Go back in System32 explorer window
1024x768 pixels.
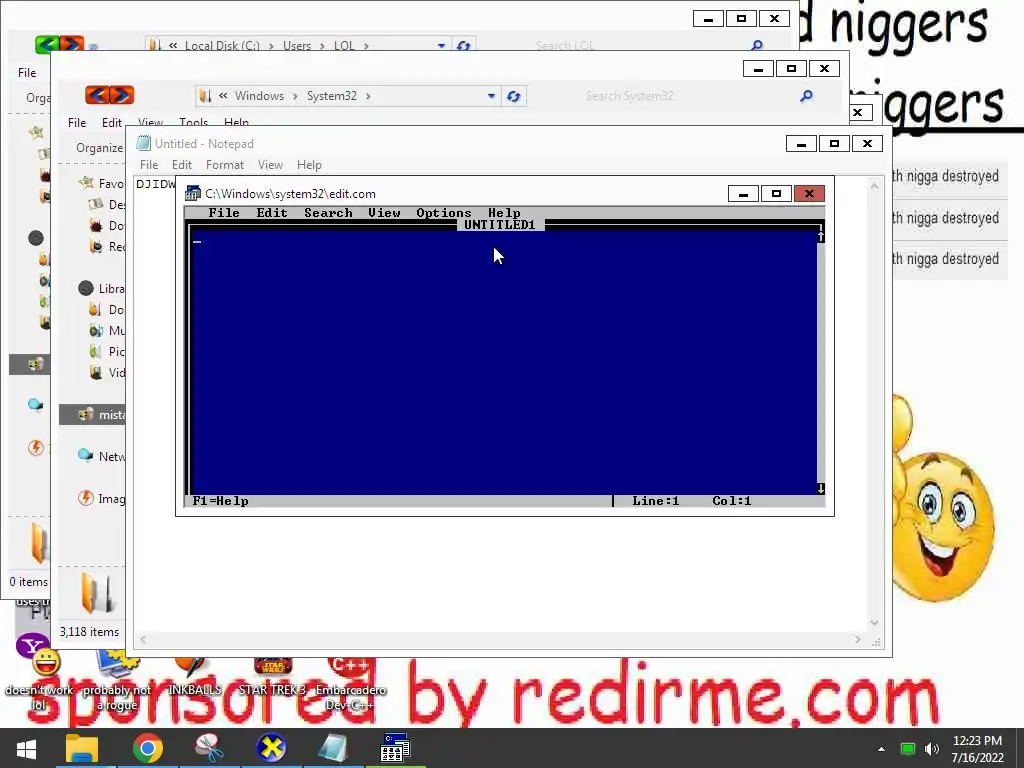click(x=97, y=95)
